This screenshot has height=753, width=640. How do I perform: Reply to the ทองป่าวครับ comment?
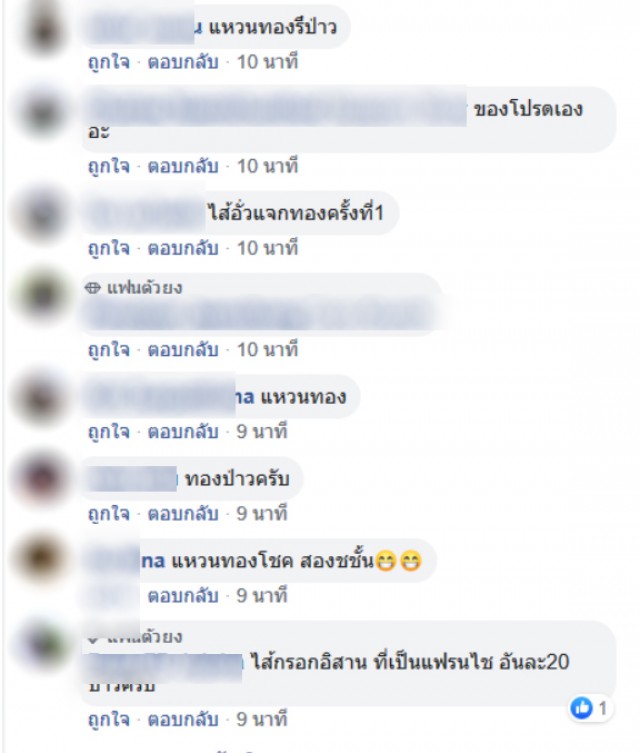tap(182, 514)
